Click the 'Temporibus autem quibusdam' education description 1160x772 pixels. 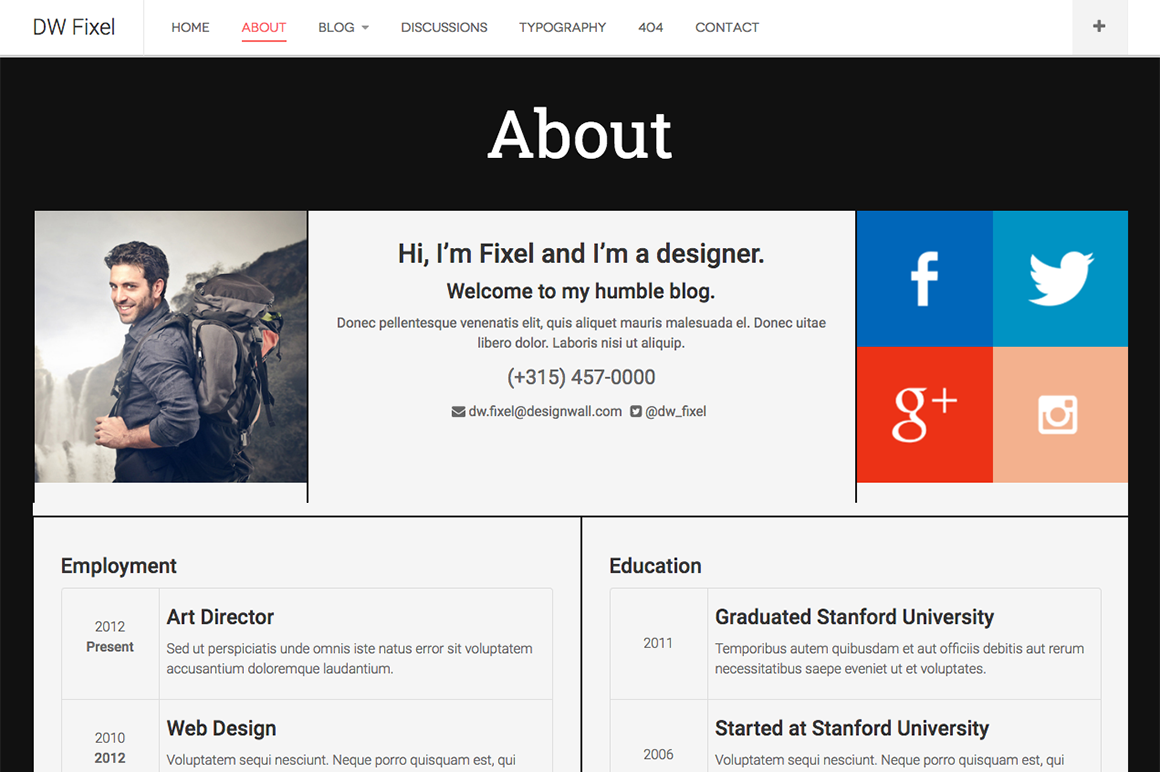coord(900,658)
